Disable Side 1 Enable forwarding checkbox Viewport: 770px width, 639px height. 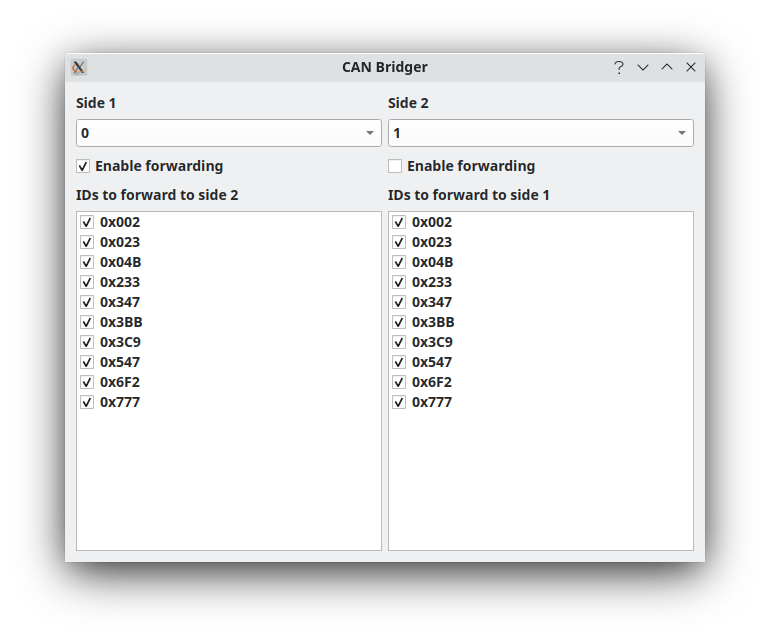click(83, 166)
